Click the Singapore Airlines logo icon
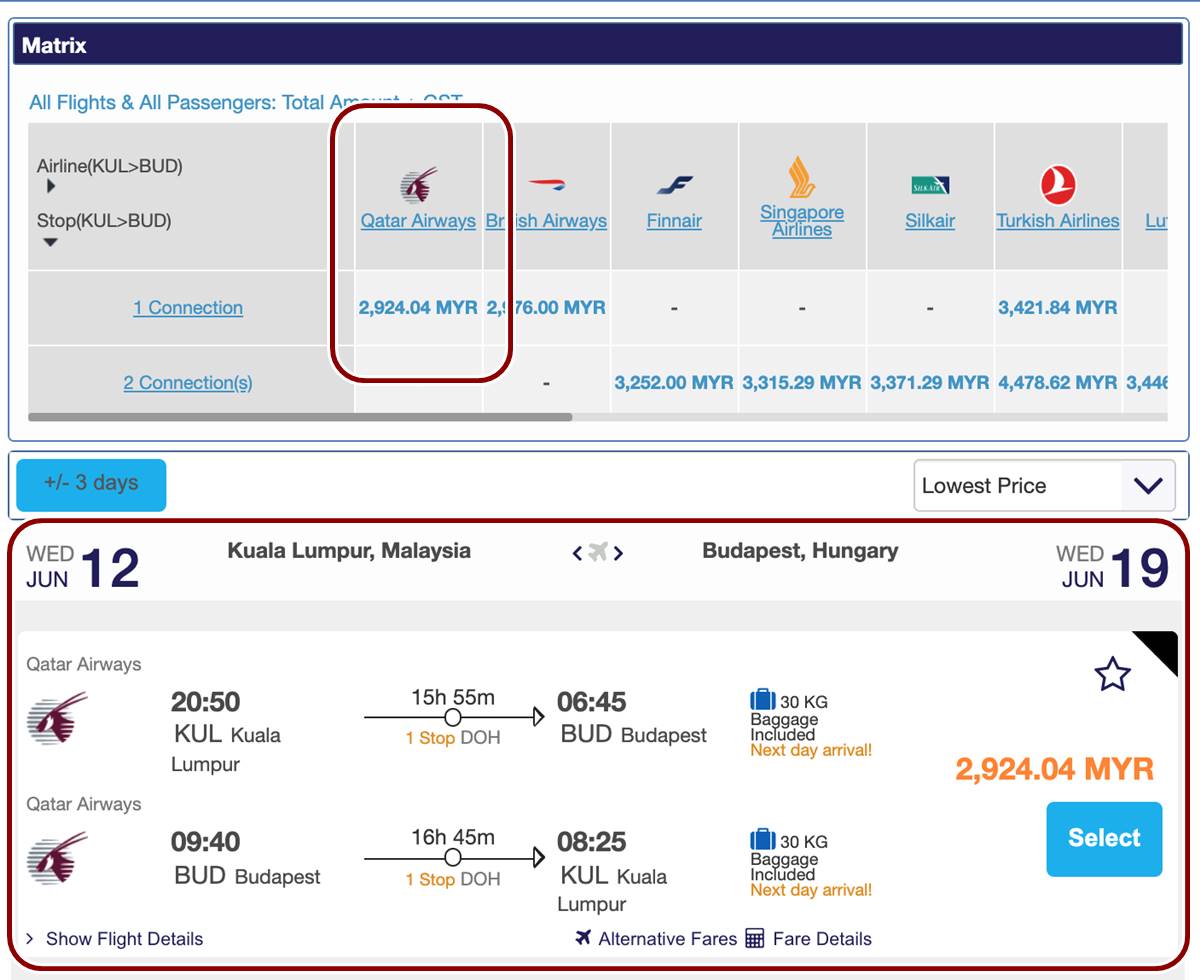Image resolution: width=1200 pixels, height=980 pixels. (x=802, y=177)
